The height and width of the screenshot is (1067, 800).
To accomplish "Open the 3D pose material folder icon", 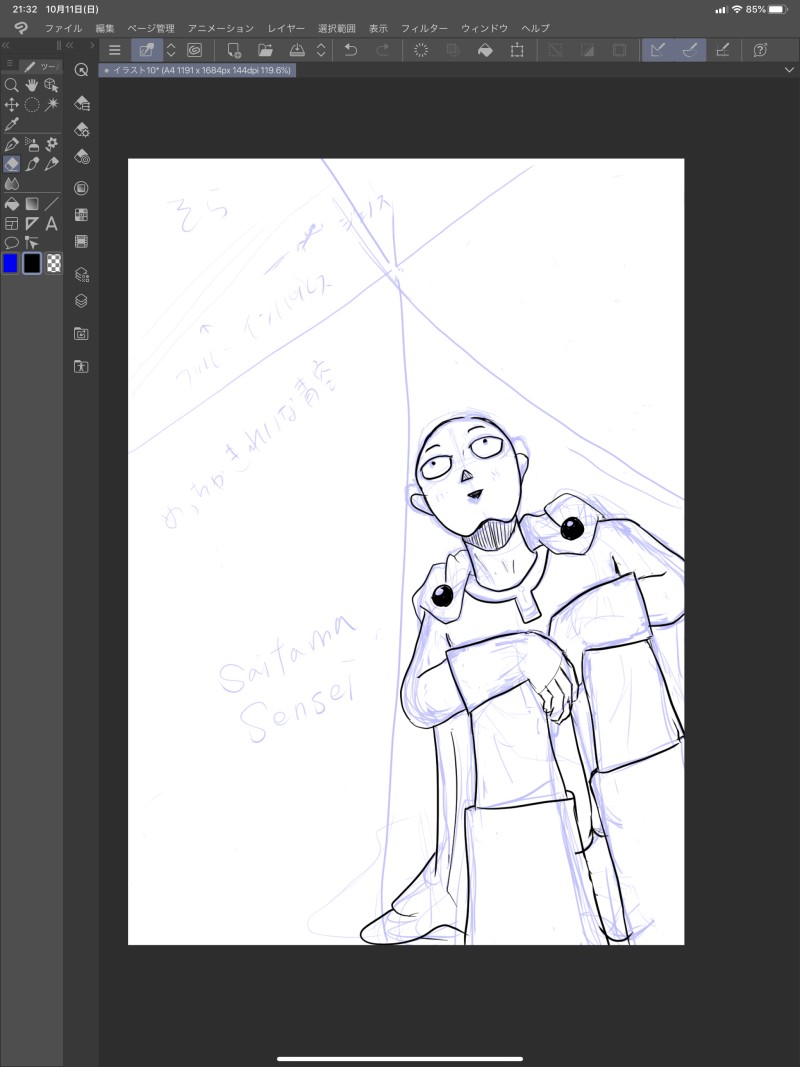I will [x=81, y=366].
